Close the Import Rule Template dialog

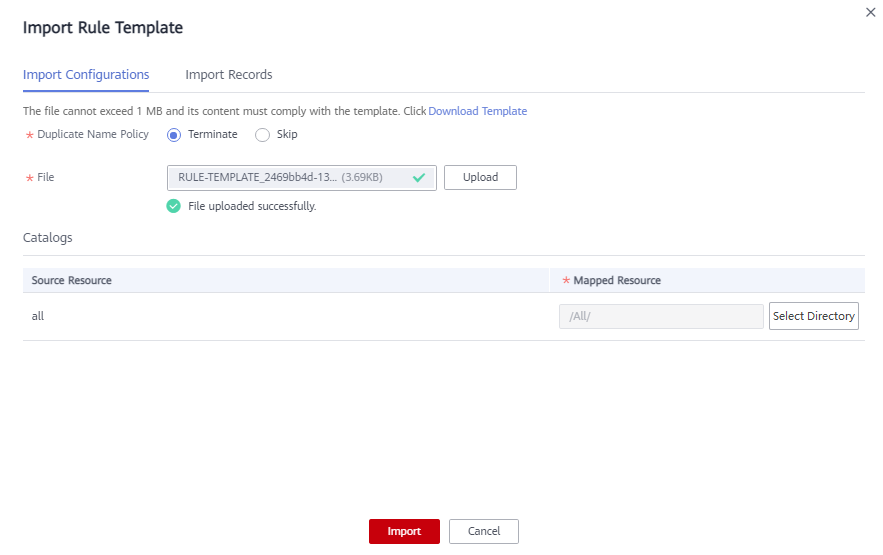point(870,12)
